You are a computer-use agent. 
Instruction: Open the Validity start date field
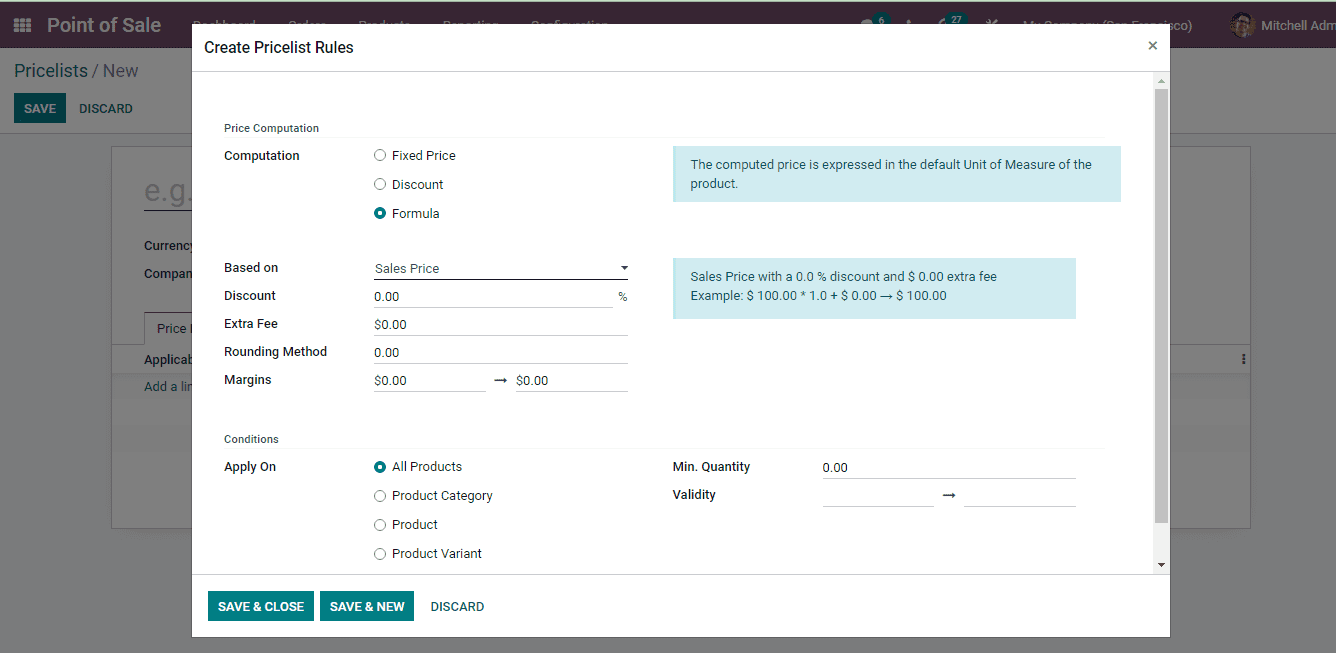(x=877, y=496)
